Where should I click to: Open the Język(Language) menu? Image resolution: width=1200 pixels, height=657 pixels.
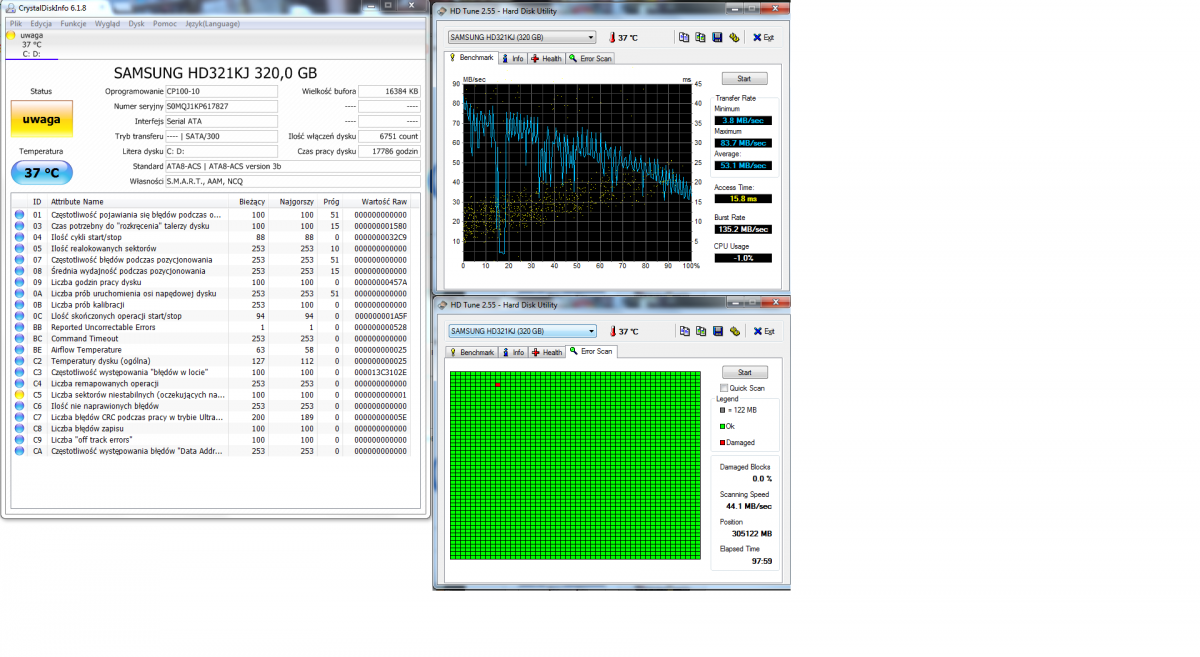211,23
